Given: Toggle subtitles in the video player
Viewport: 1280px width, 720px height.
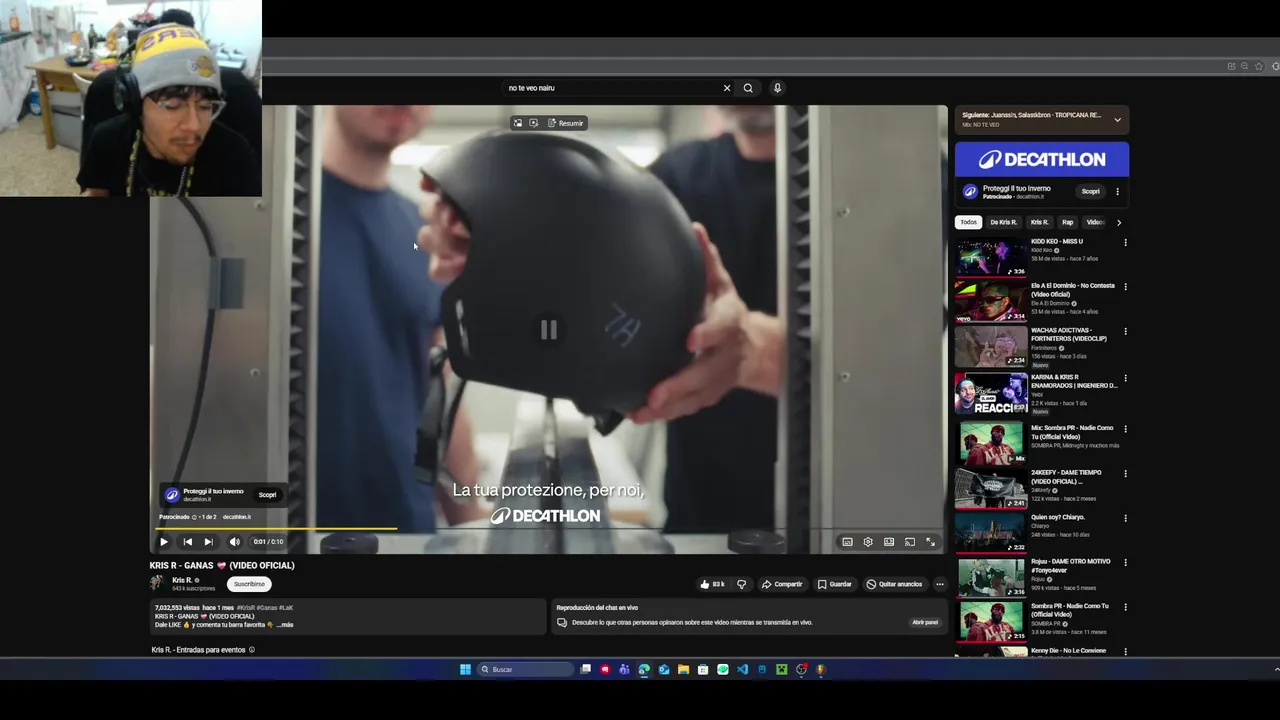Looking at the screenshot, I should [847, 542].
